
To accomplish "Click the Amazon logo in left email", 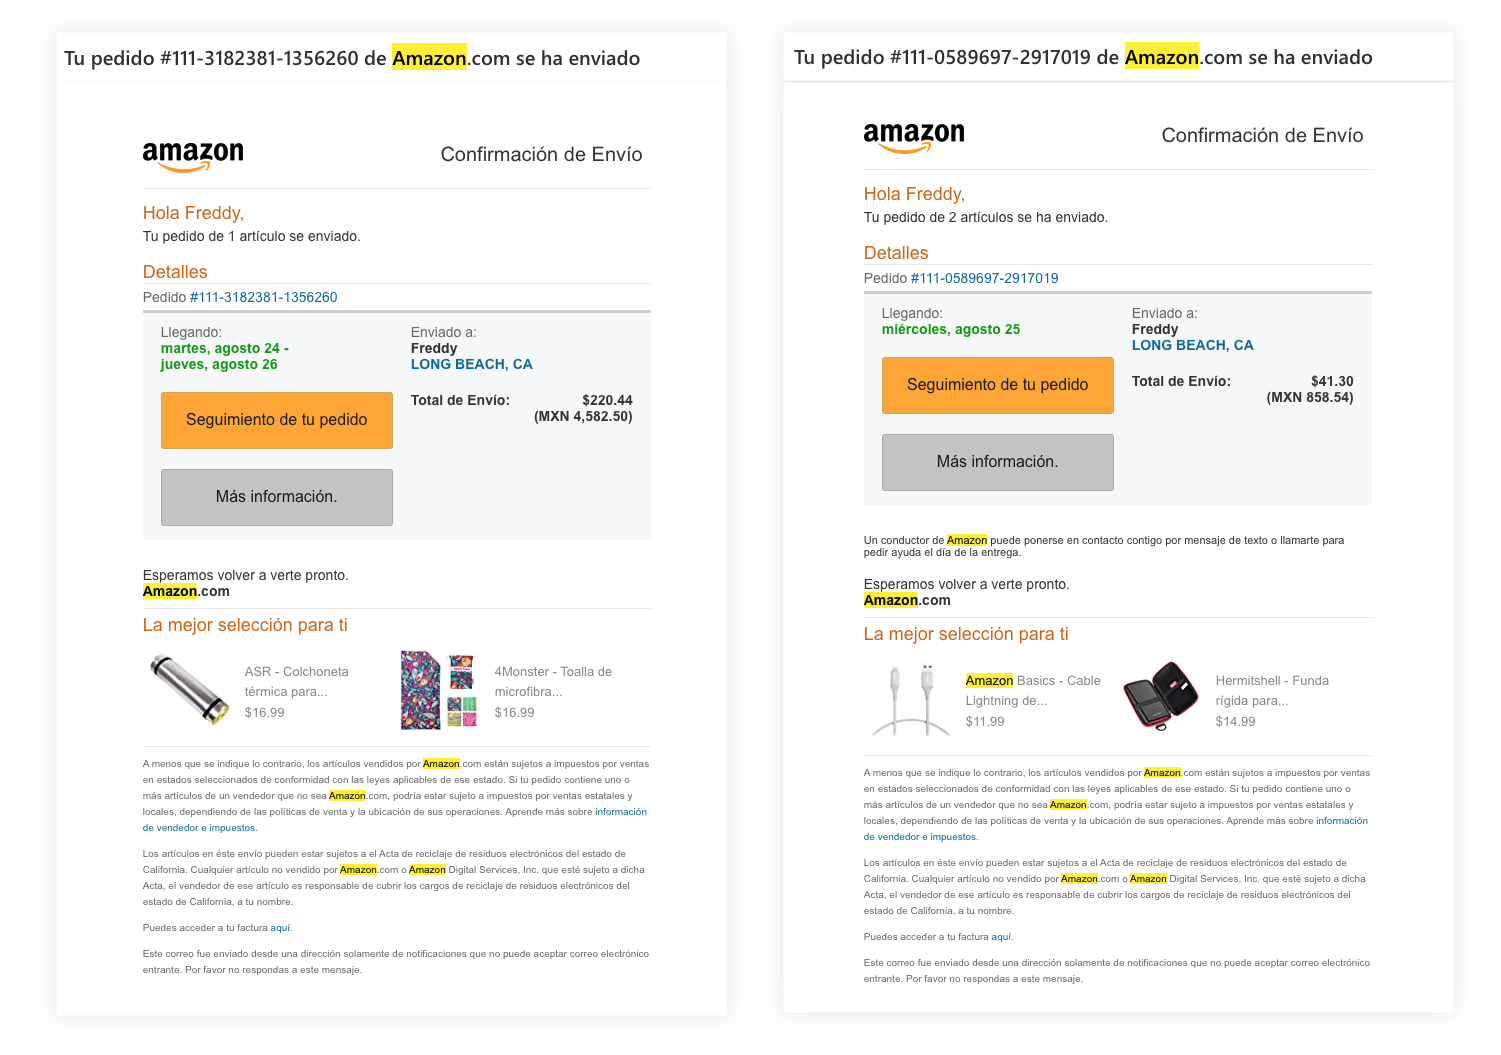I will pos(193,155).
